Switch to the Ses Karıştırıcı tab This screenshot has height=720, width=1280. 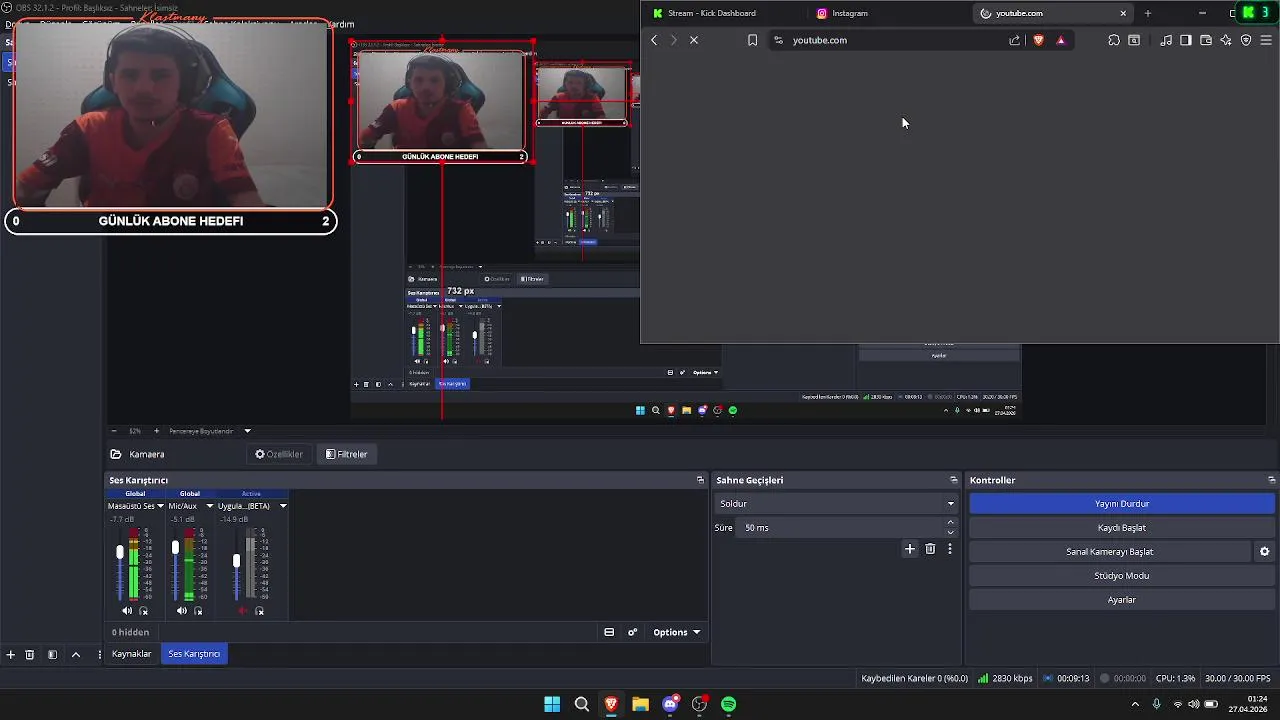click(194, 654)
